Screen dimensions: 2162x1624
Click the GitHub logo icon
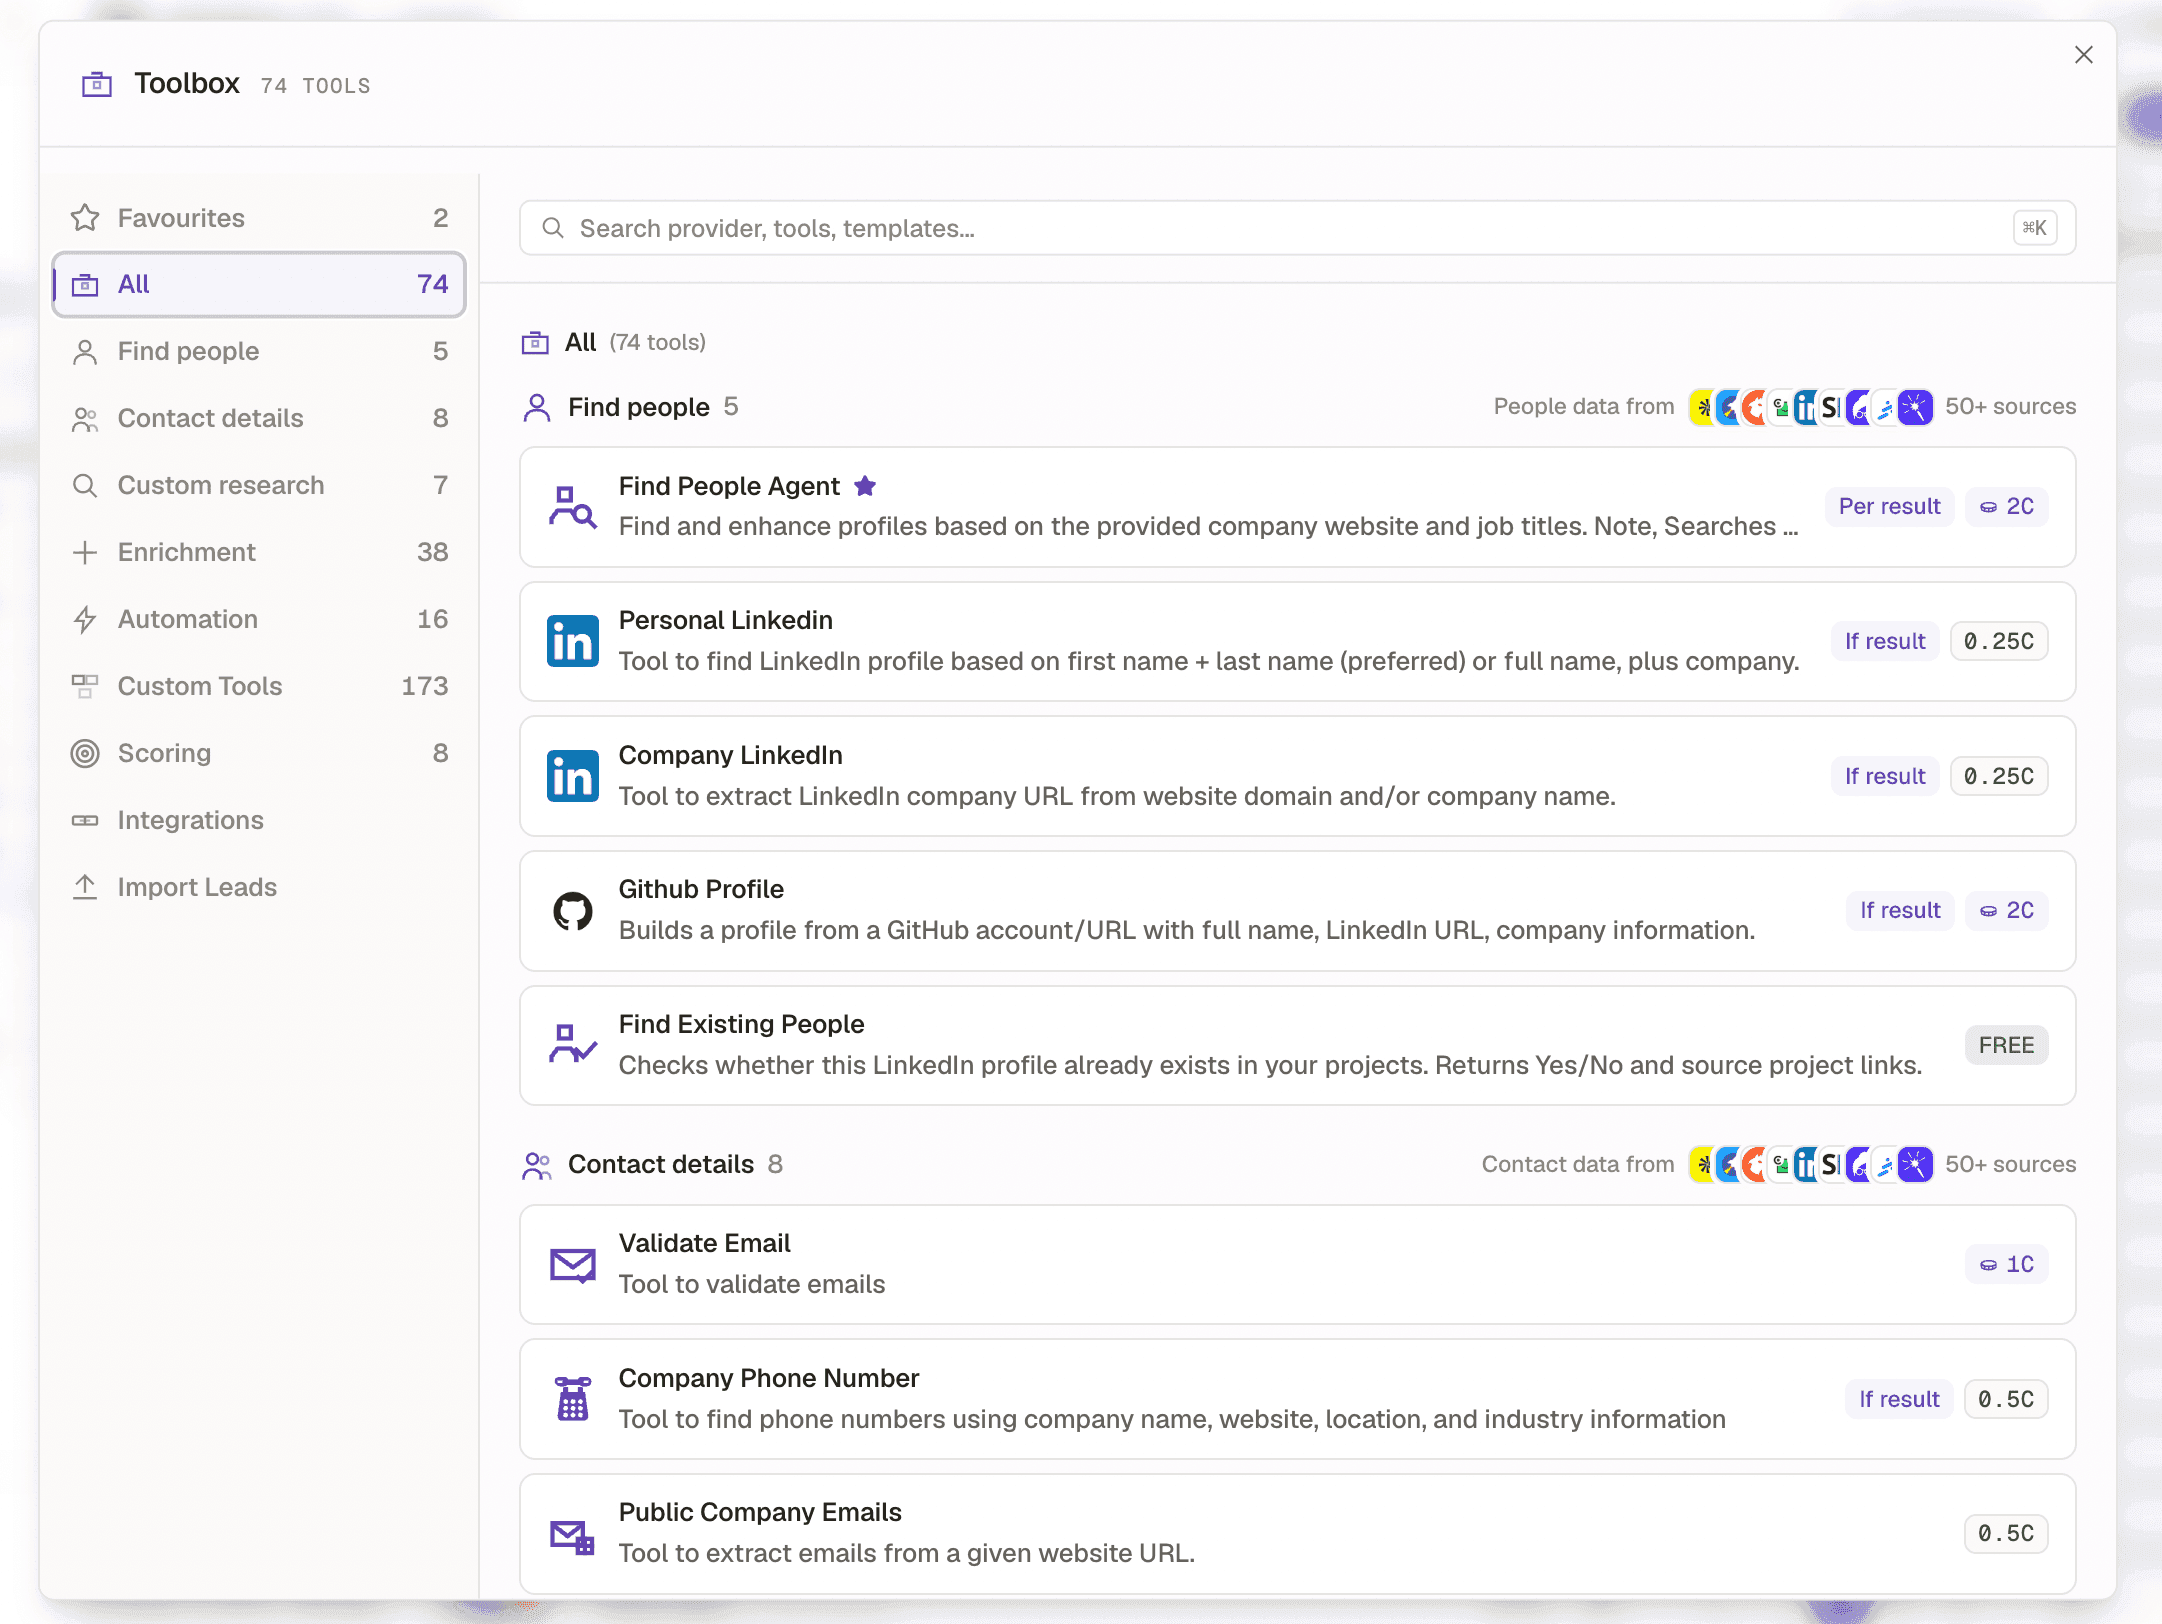pos(573,911)
